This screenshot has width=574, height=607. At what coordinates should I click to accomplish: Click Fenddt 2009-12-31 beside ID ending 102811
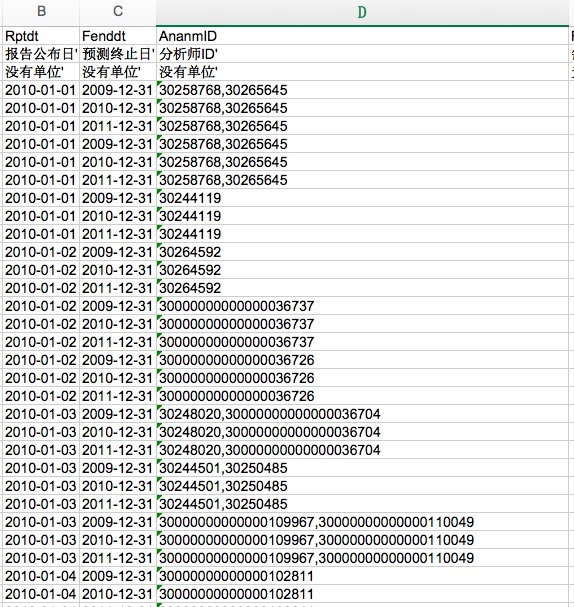(118, 576)
